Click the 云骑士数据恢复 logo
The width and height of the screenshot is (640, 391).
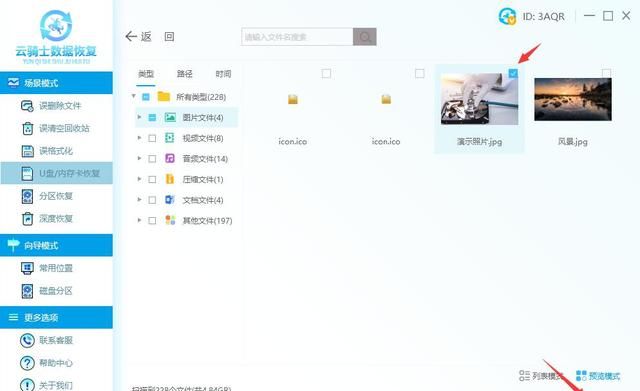click(x=56, y=37)
